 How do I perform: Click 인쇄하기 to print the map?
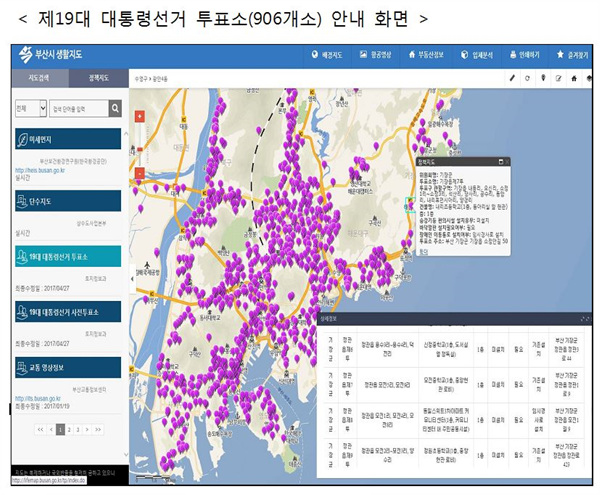click(x=525, y=55)
